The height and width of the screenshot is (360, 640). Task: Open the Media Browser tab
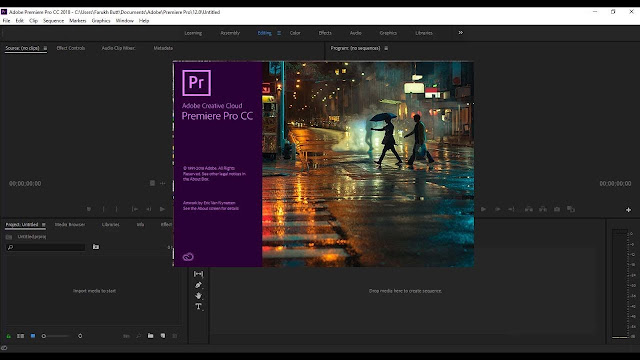click(70, 224)
